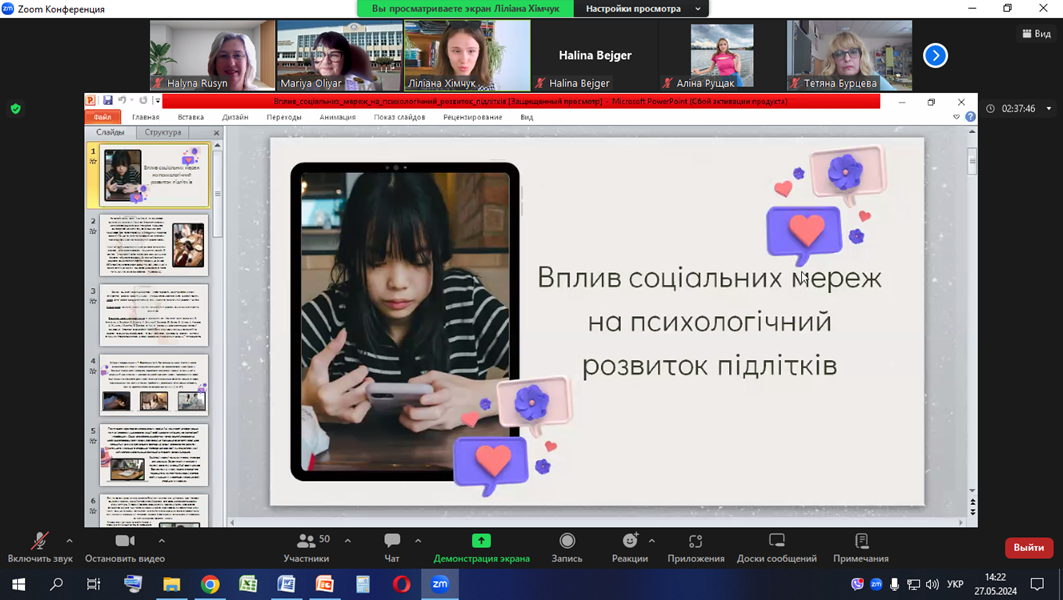
Task: Stop camera with Остановить видео button
Action: (x=125, y=541)
